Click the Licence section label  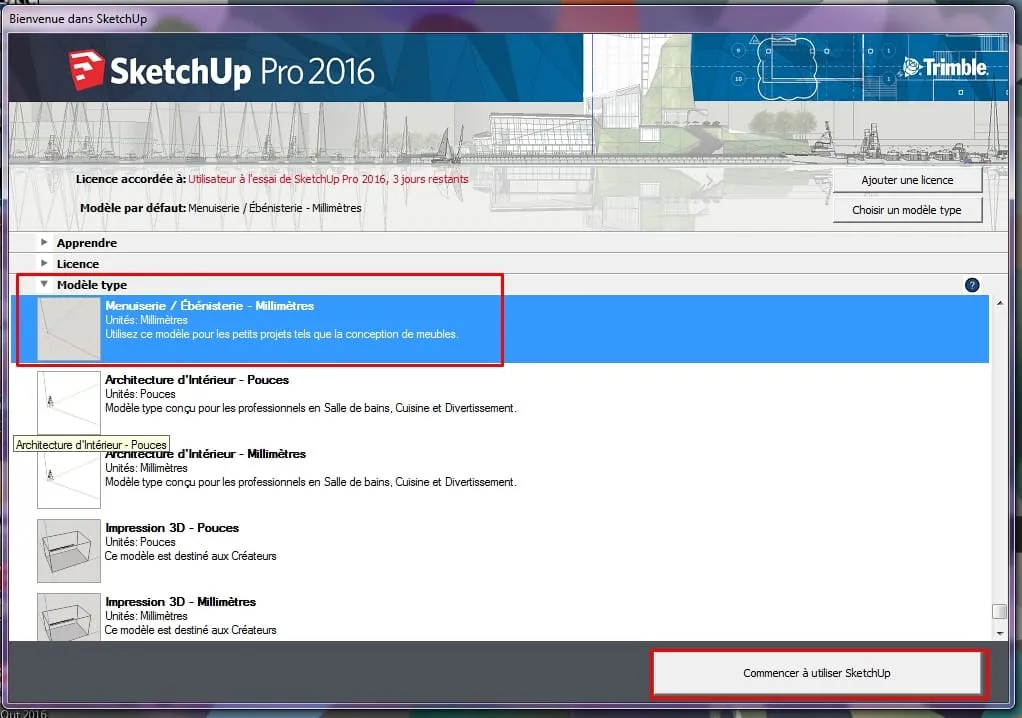coord(78,264)
